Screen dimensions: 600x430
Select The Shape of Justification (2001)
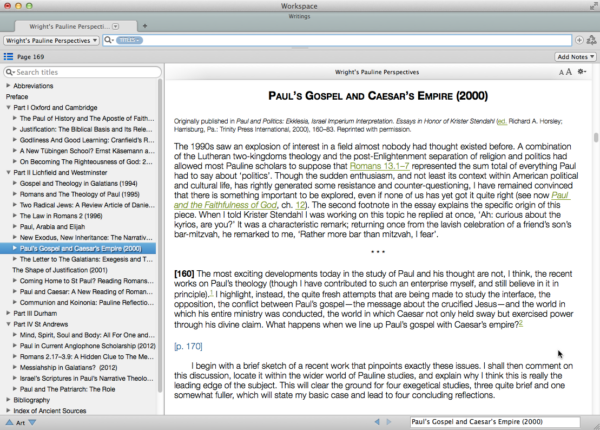click(x=60, y=270)
